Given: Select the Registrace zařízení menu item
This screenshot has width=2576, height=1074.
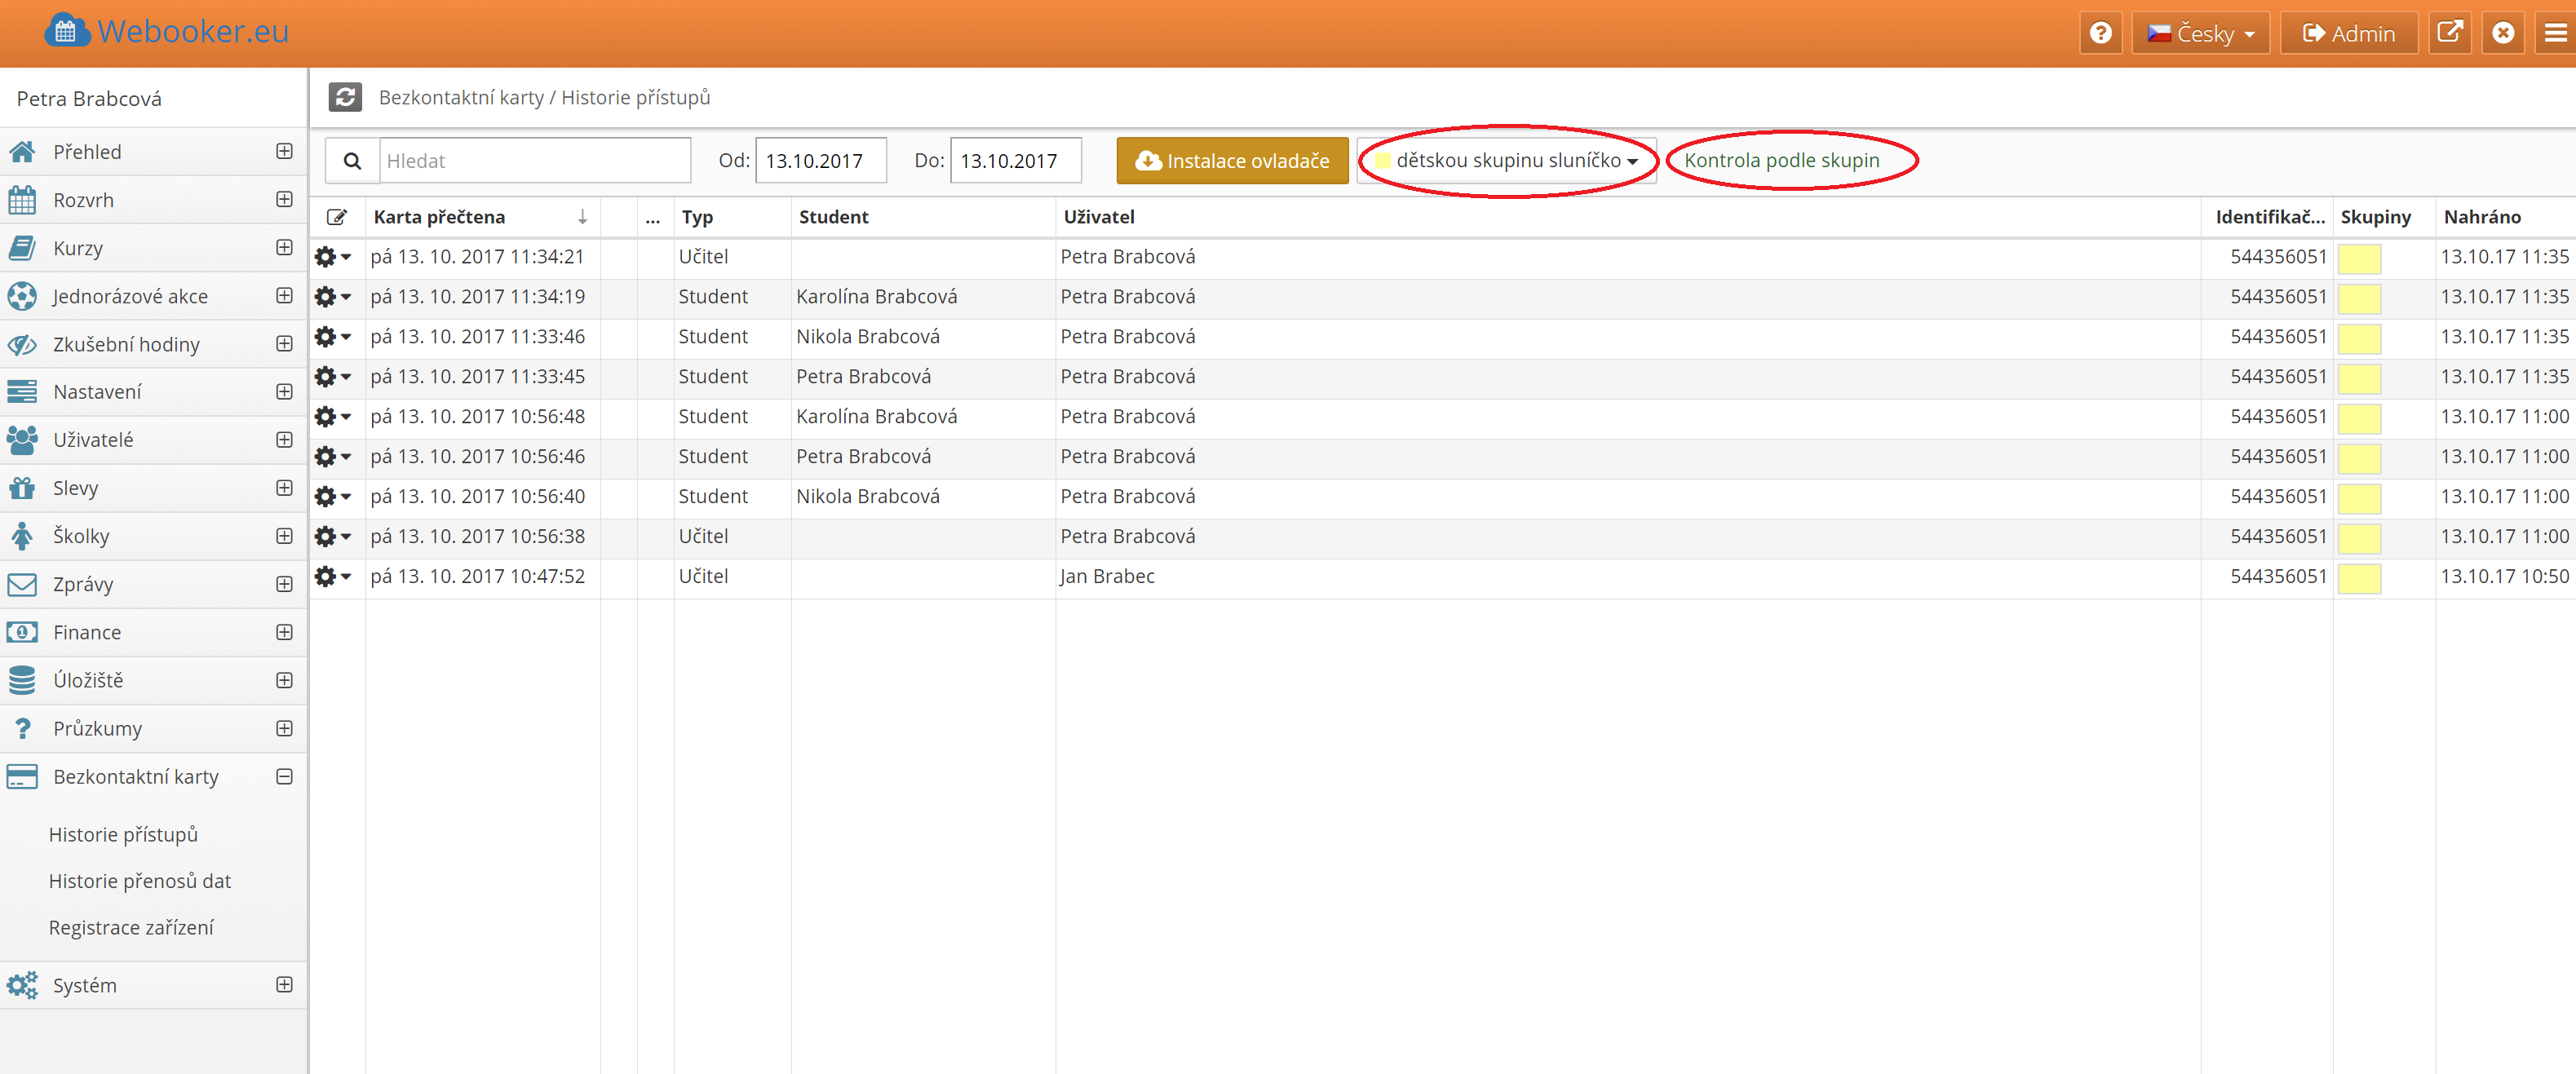Looking at the screenshot, I should click(x=131, y=928).
